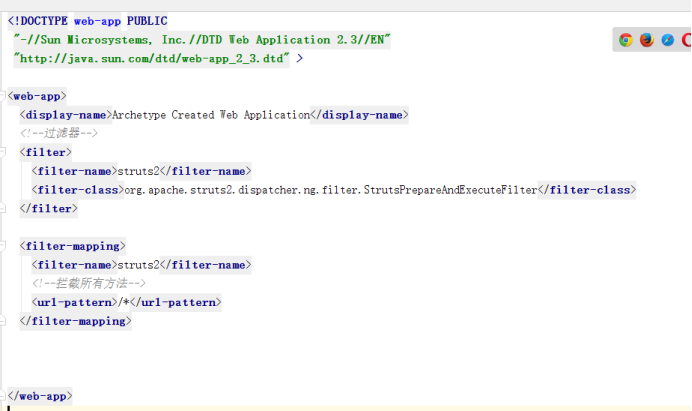The height and width of the screenshot is (411, 692).
Task: Click the comment "<!--拦截所有方法-->"
Action: point(88,283)
